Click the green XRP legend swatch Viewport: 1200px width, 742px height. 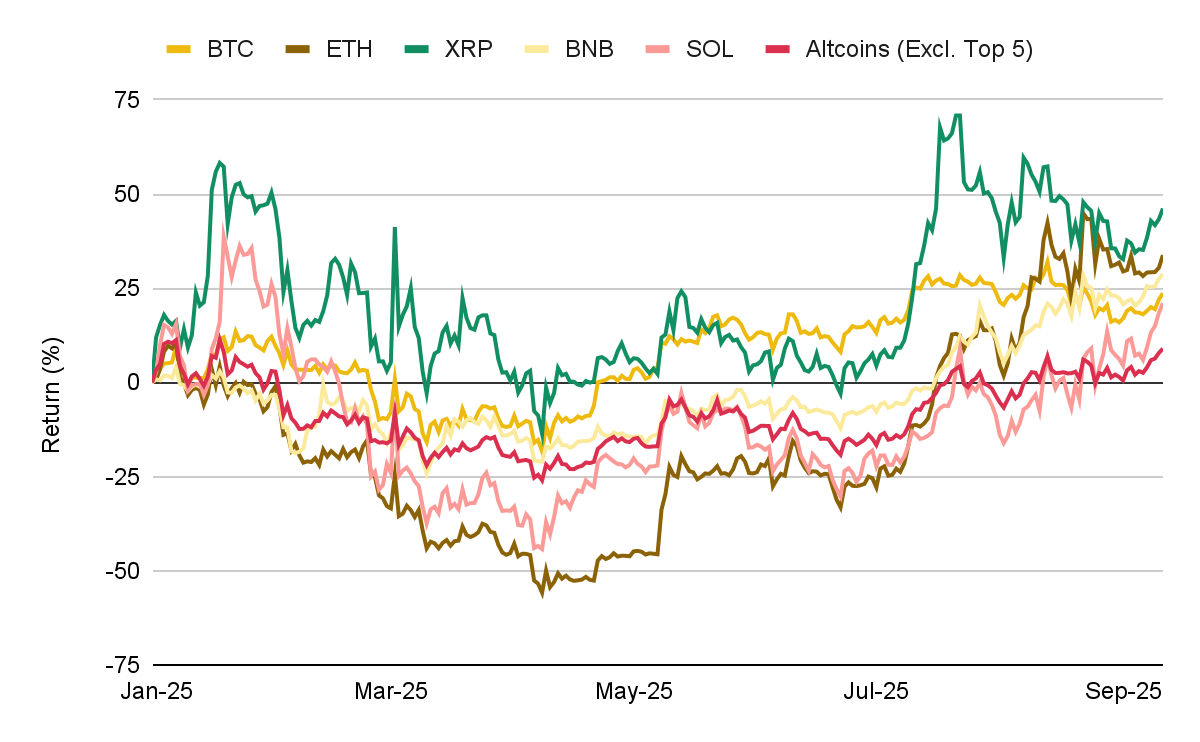point(418,49)
